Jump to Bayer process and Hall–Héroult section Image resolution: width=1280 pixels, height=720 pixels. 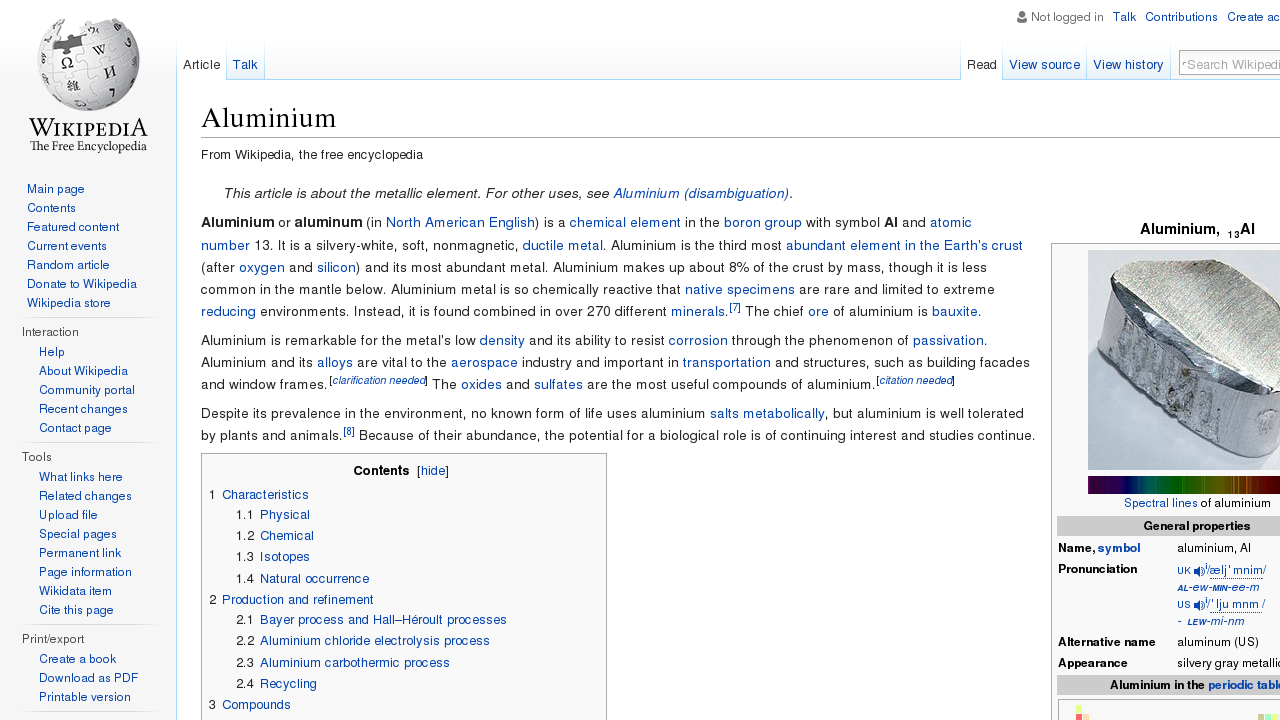point(383,620)
